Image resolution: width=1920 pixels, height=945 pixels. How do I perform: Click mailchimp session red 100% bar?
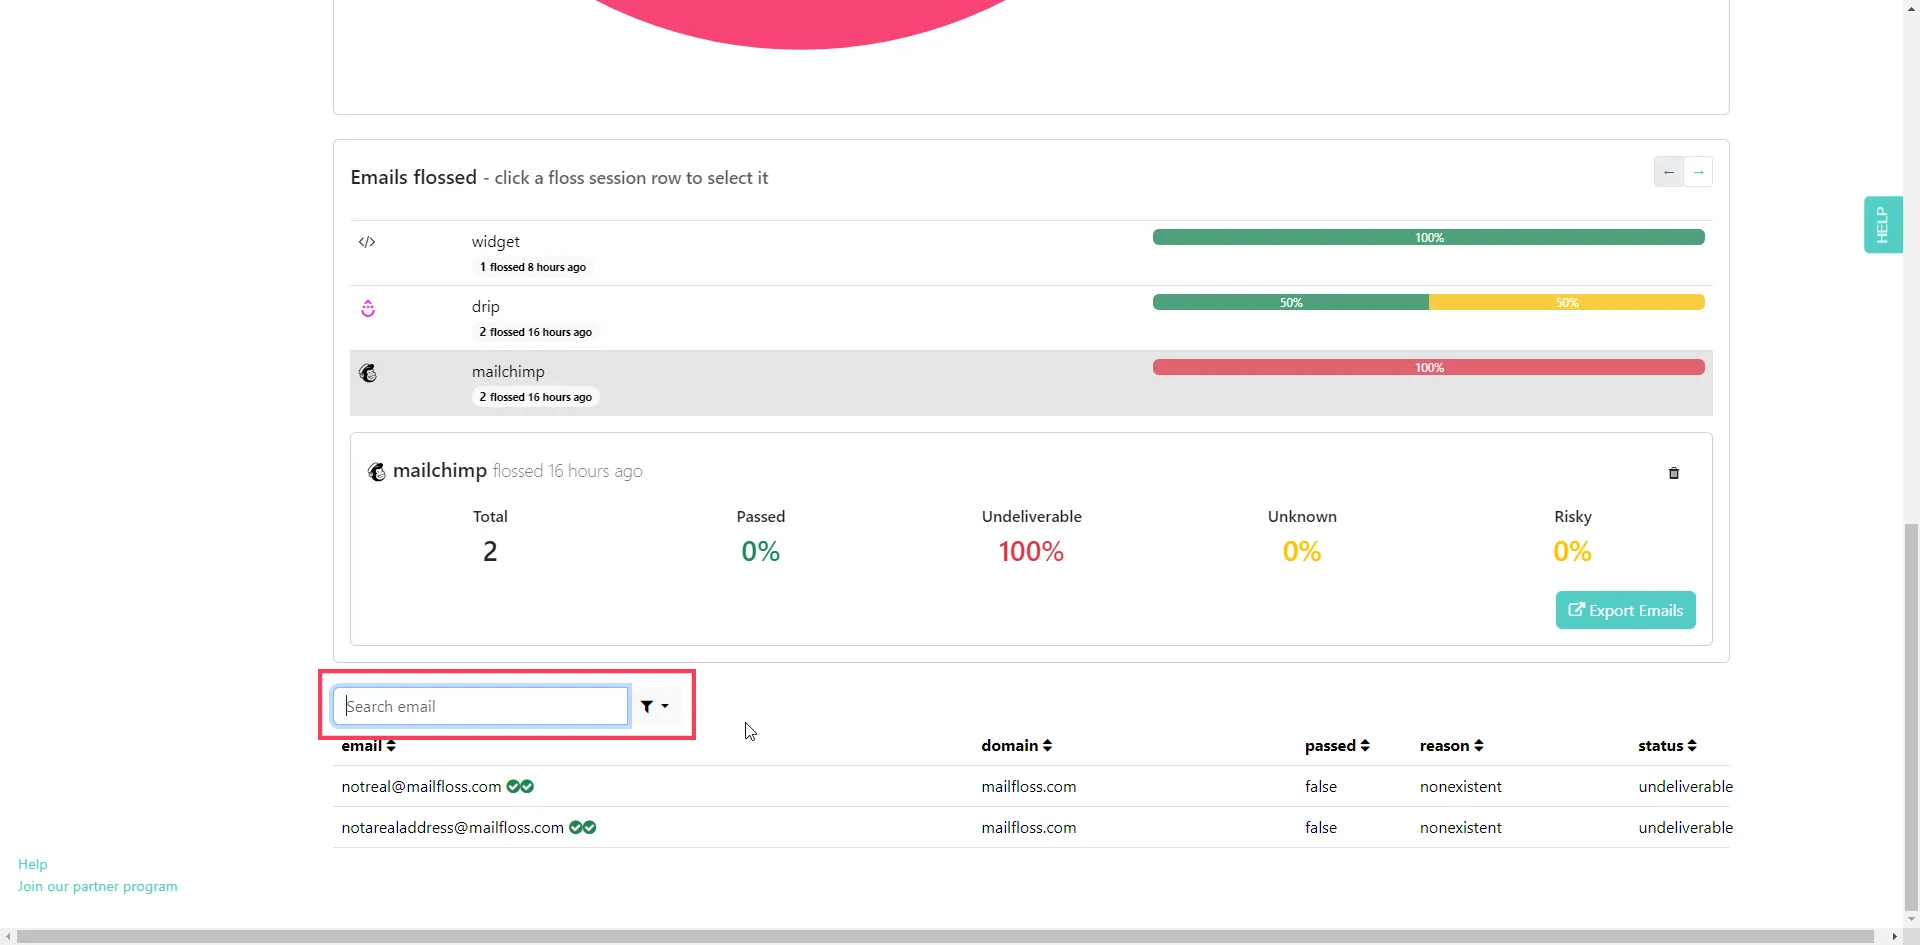(x=1428, y=368)
